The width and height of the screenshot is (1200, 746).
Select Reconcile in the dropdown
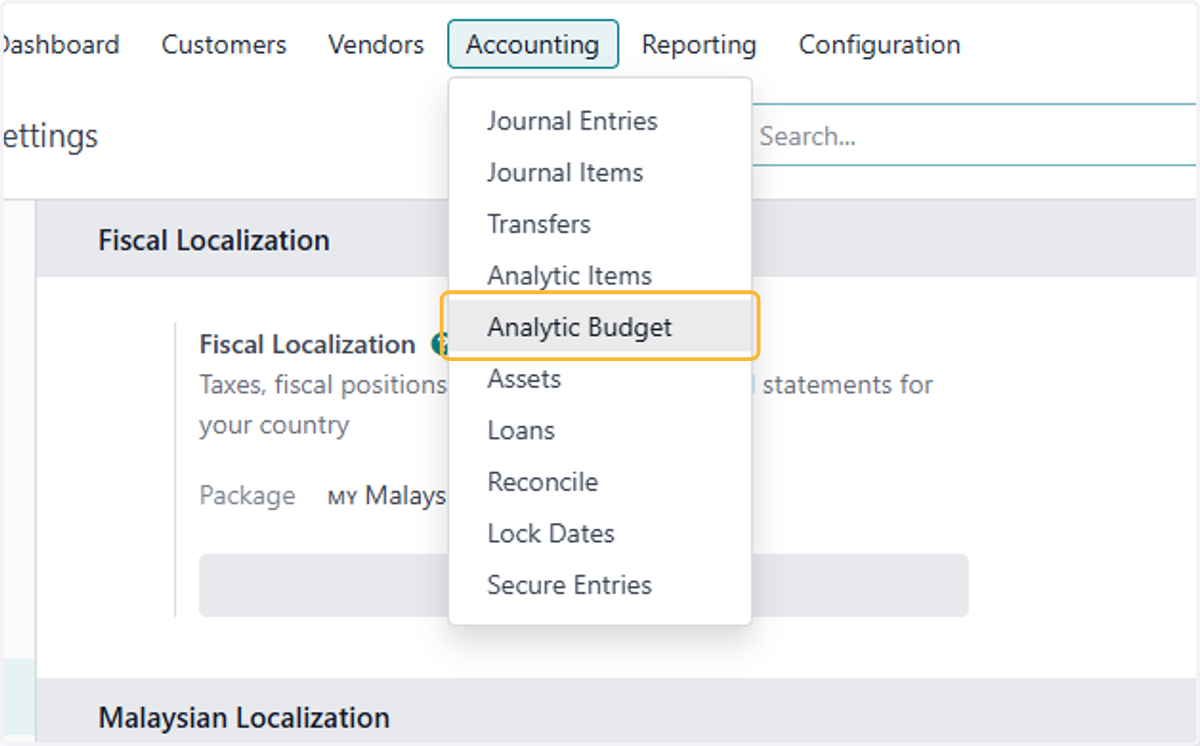click(600, 482)
